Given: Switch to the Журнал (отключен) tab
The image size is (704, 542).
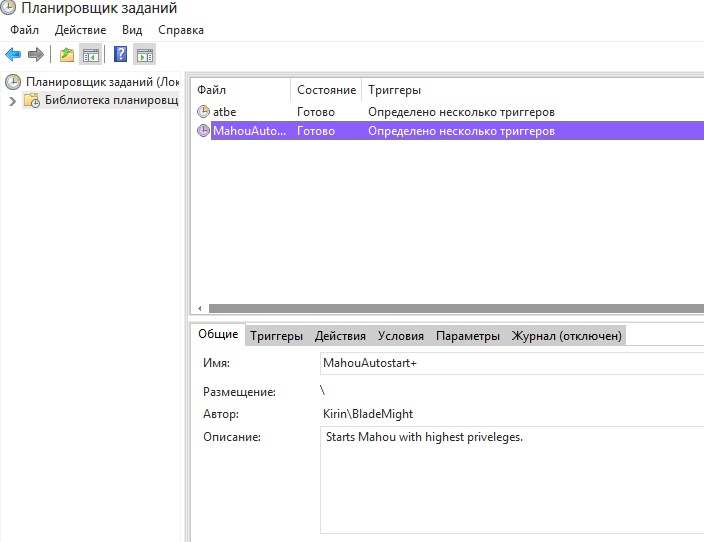Looking at the screenshot, I should [x=567, y=336].
